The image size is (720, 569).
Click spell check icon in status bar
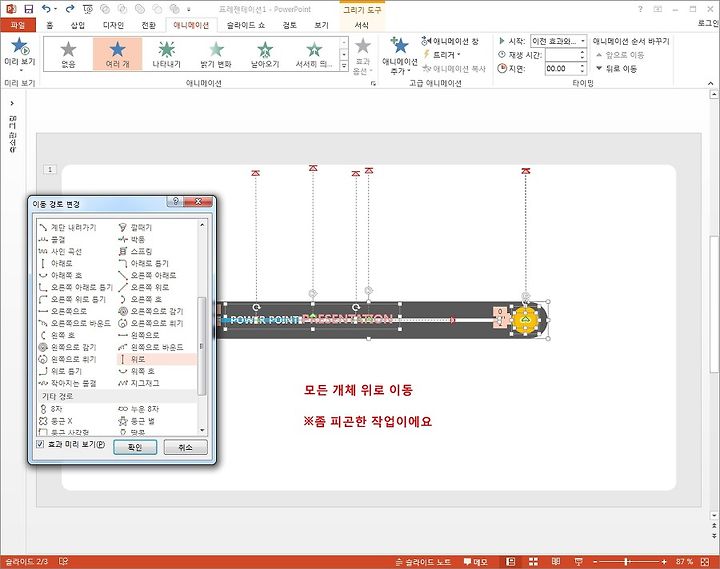63,561
